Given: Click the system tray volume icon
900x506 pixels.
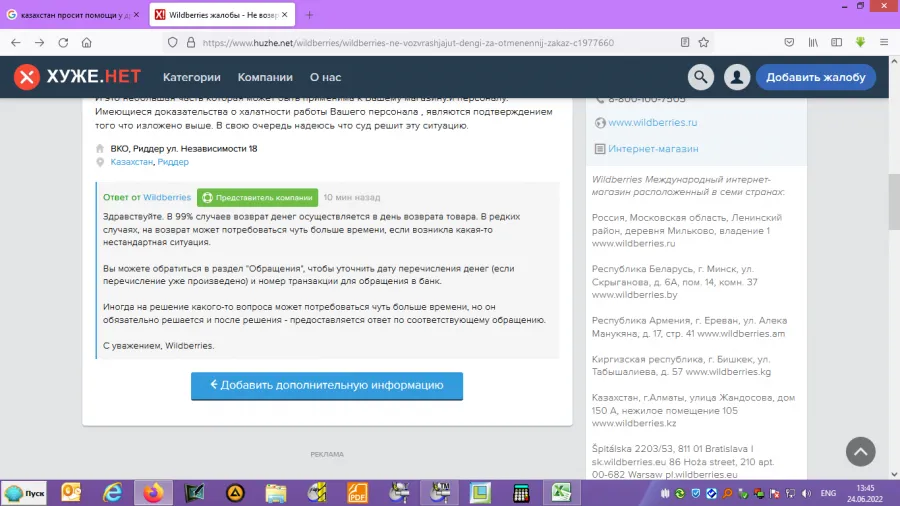Looking at the screenshot, I should [806, 493].
